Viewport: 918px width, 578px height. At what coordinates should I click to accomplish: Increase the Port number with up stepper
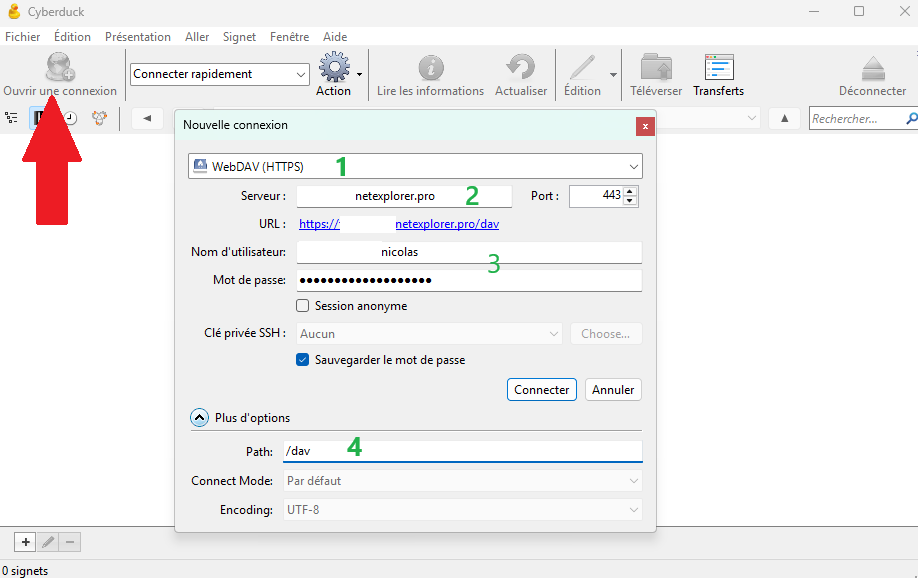click(x=630, y=191)
